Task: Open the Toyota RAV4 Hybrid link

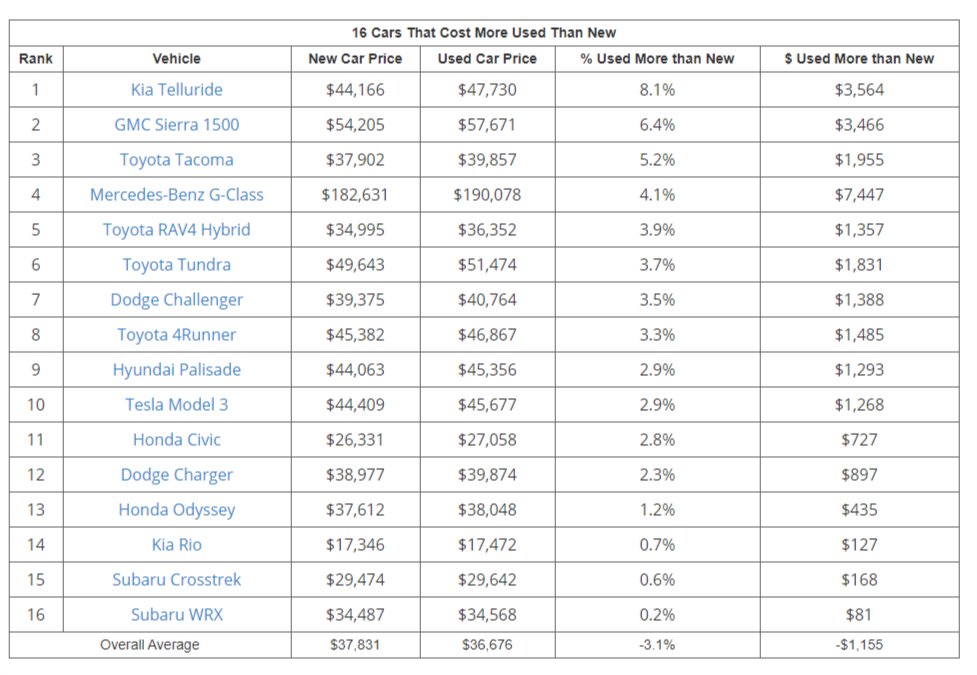Action: tap(177, 230)
